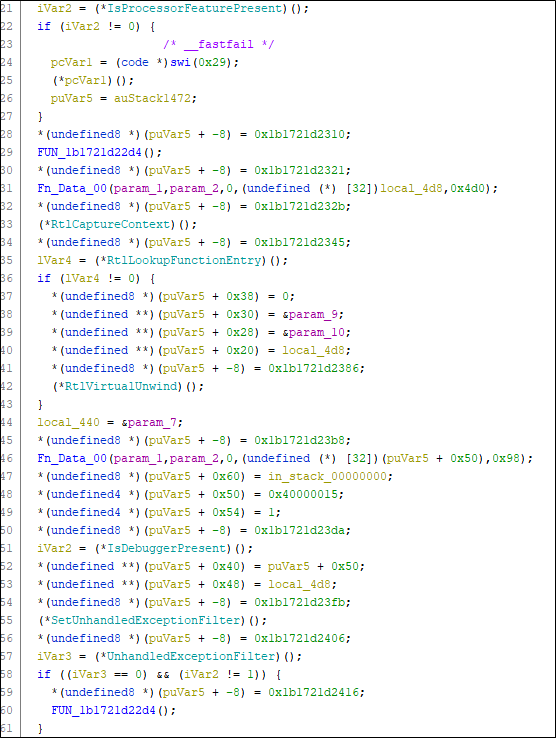The image size is (556, 738).
Task: Select local_4d8 on line 53
Action: (299, 584)
